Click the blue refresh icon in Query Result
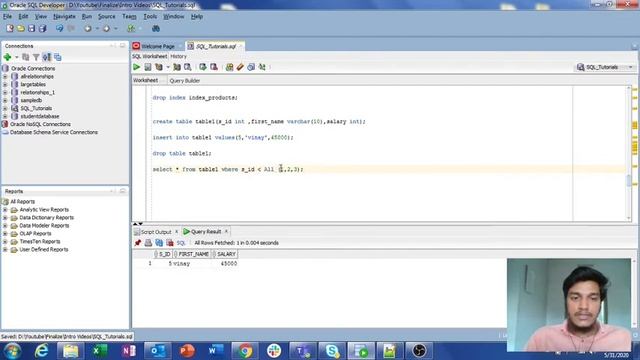Image resolution: width=640 pixels, height=360 pixels. click(x=159, y=243)
